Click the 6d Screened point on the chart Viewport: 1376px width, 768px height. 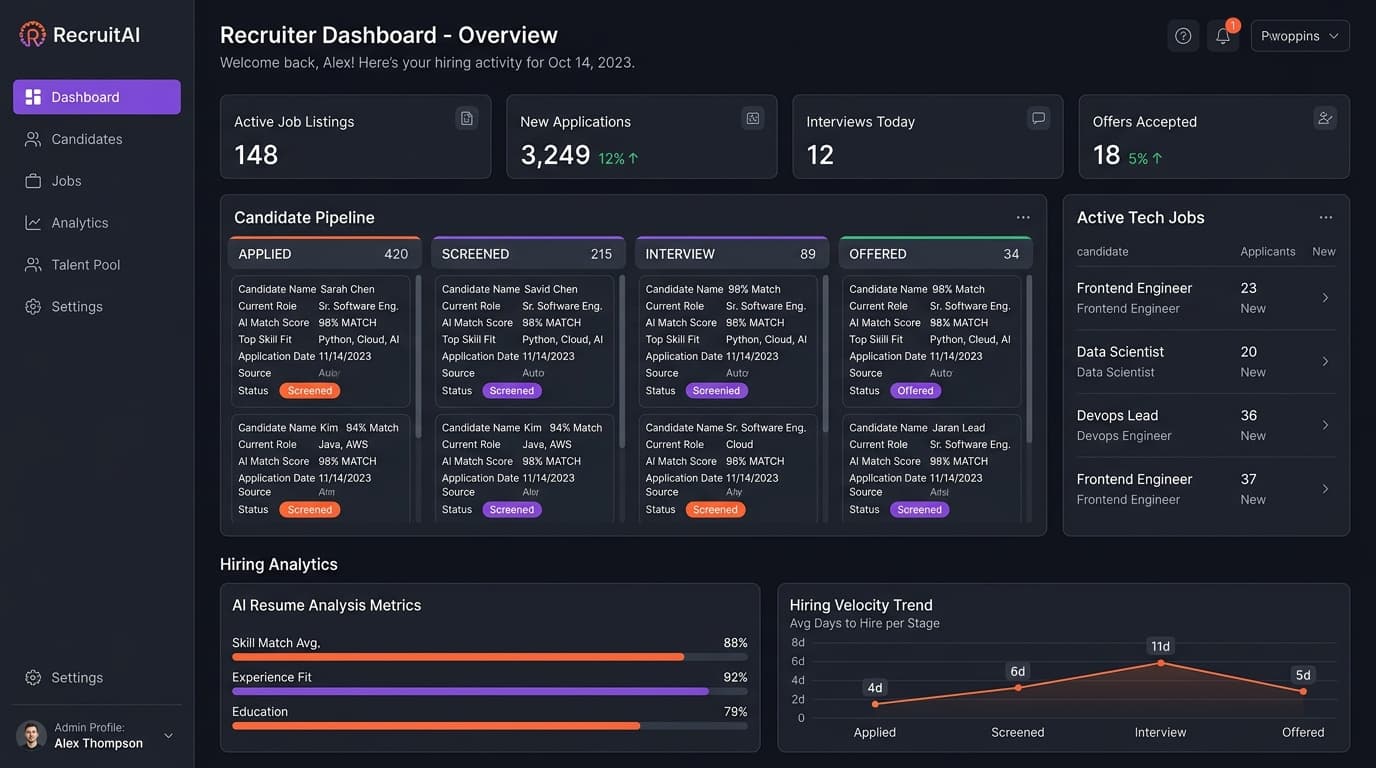click(1018, 687)
